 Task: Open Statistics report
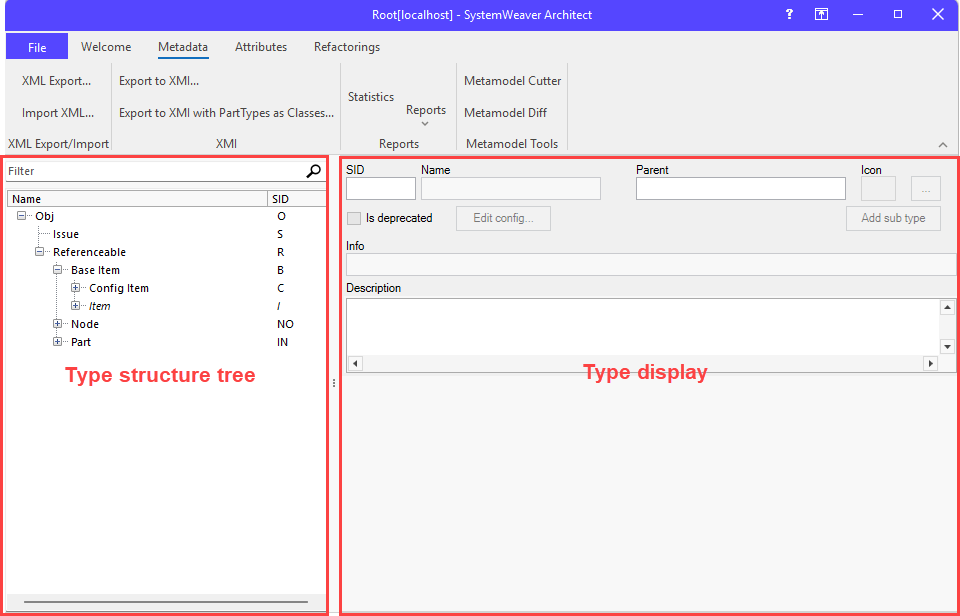(371, 97)
